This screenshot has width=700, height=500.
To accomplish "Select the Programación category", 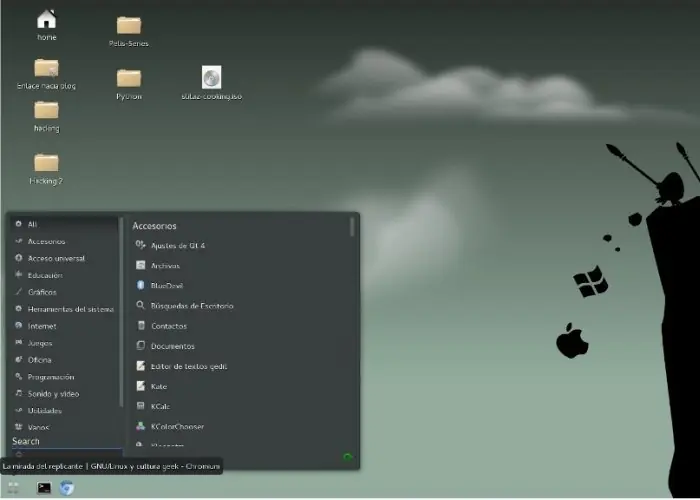I will coord(65,377).
